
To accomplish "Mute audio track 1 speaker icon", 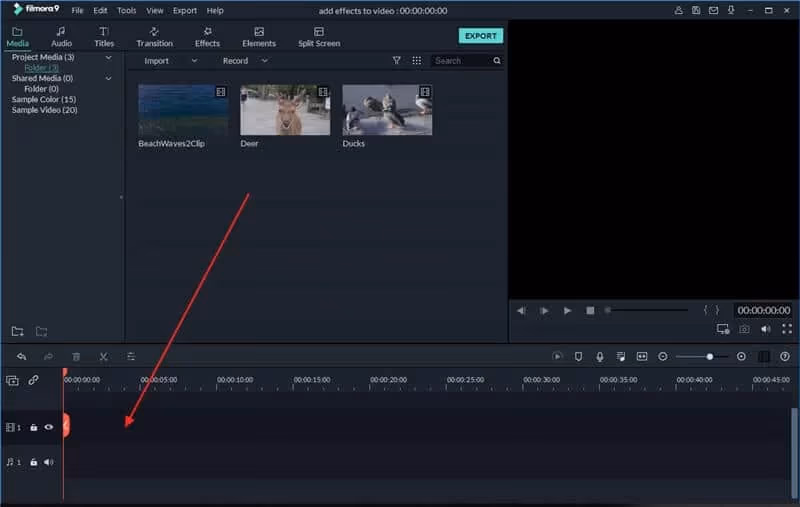I will pyautogui.click(x=48, y=462).
